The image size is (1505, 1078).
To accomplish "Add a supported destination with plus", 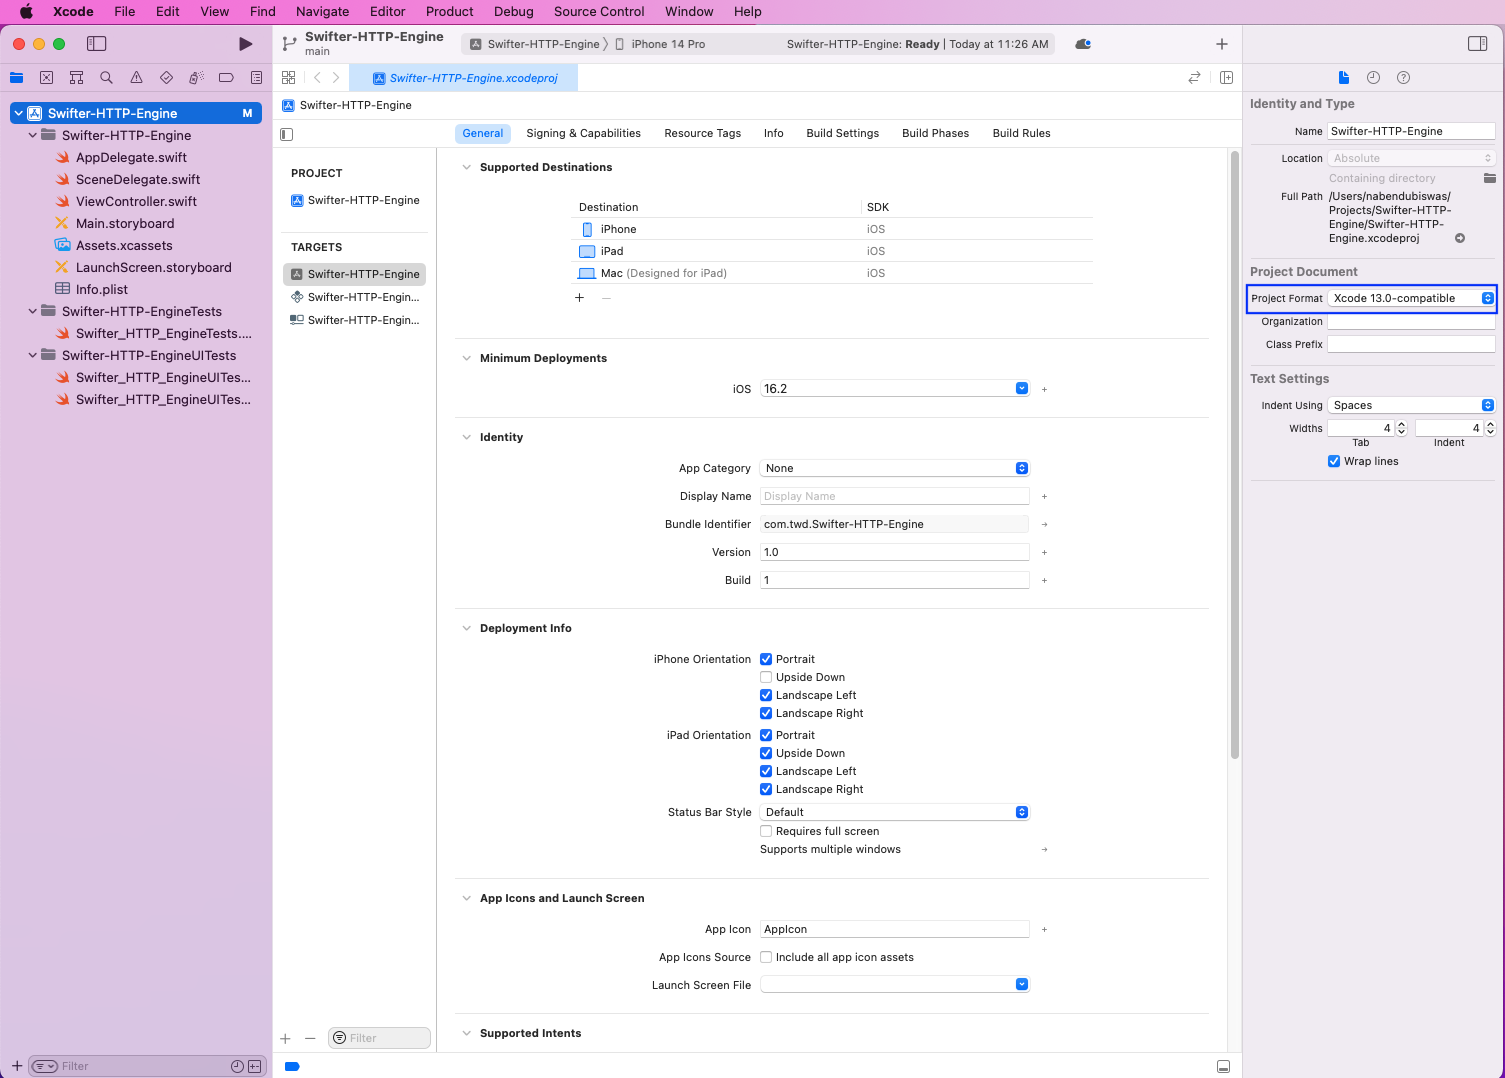I will pyautogui.click(x=579, y=298).
